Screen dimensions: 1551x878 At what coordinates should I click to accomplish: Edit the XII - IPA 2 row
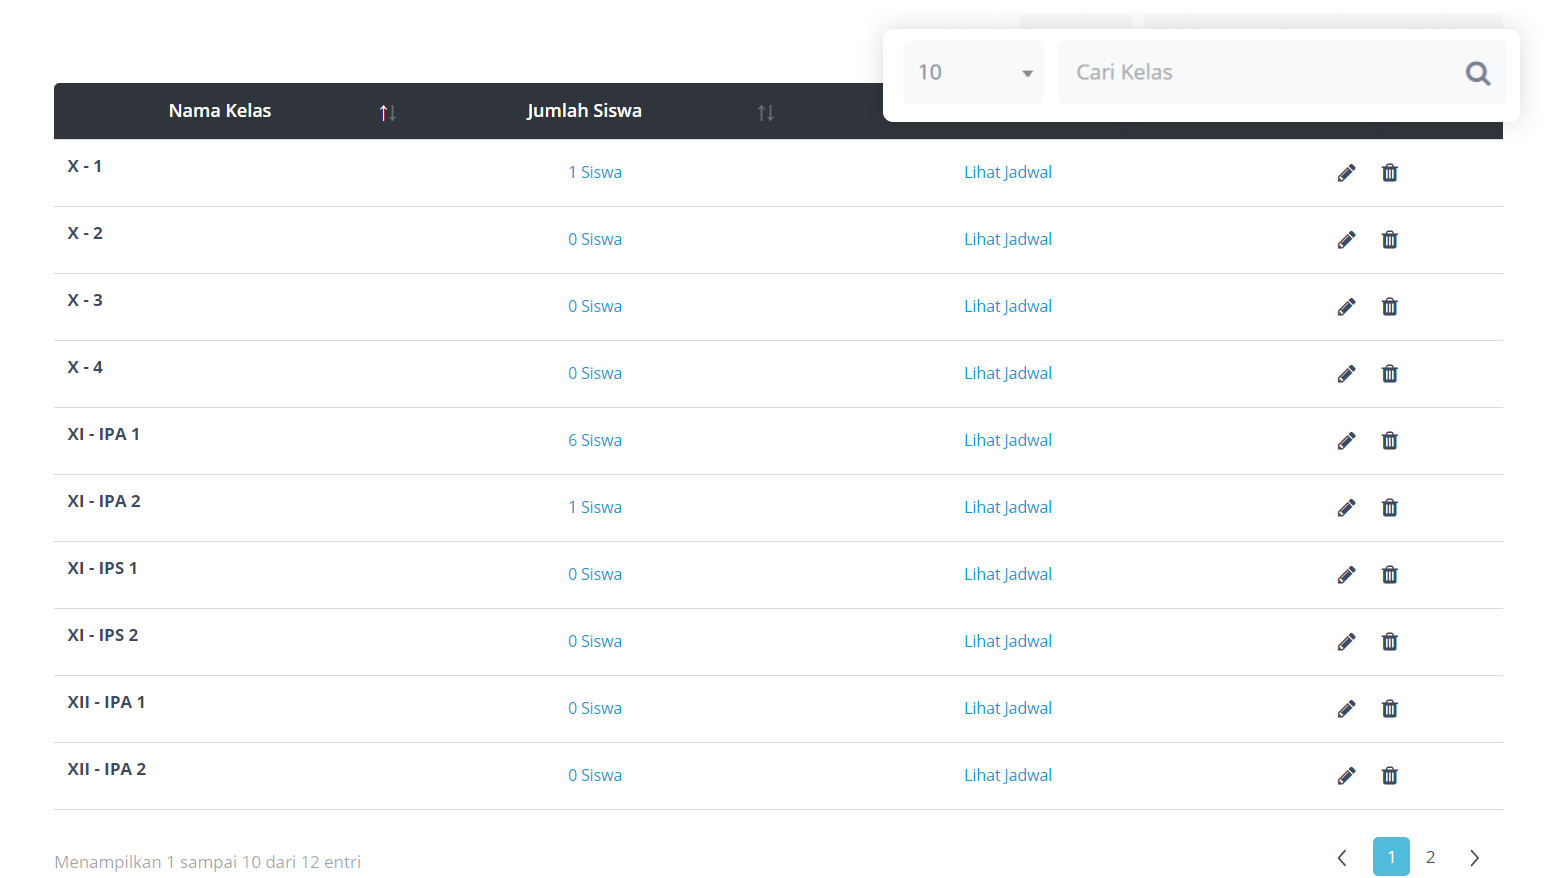coord(1346,776)
